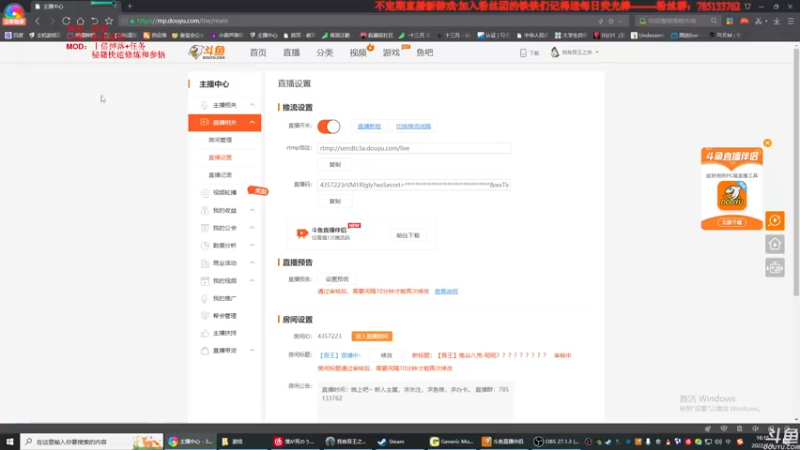Click the 商业活动 sidebar icon
This screenshot has width=800, height=450.
pyautogui.click(x=204, y=263)
